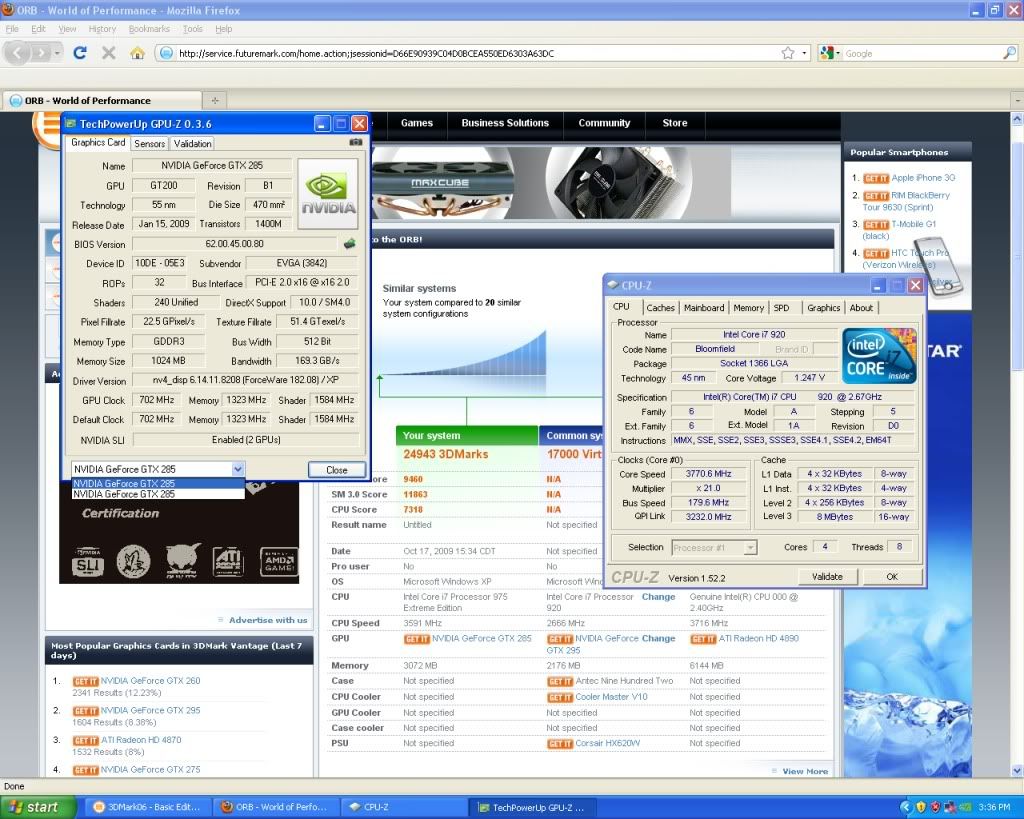This screenshot has width=1024, height=819.
Task: Click the Advertise with us link
Action: [x=268, y=620]
